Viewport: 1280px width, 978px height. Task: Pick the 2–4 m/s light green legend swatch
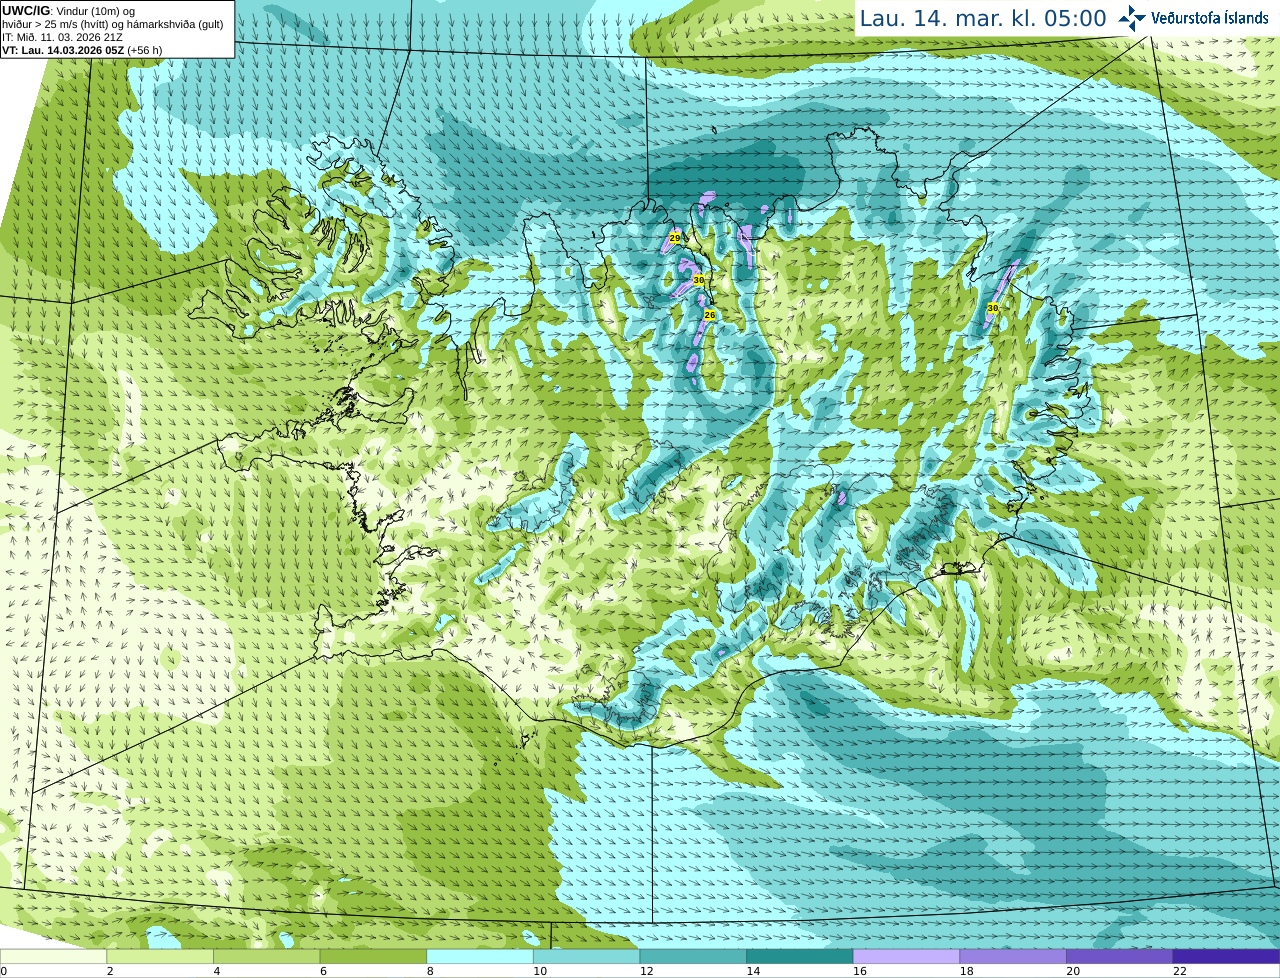pos(160,957)
